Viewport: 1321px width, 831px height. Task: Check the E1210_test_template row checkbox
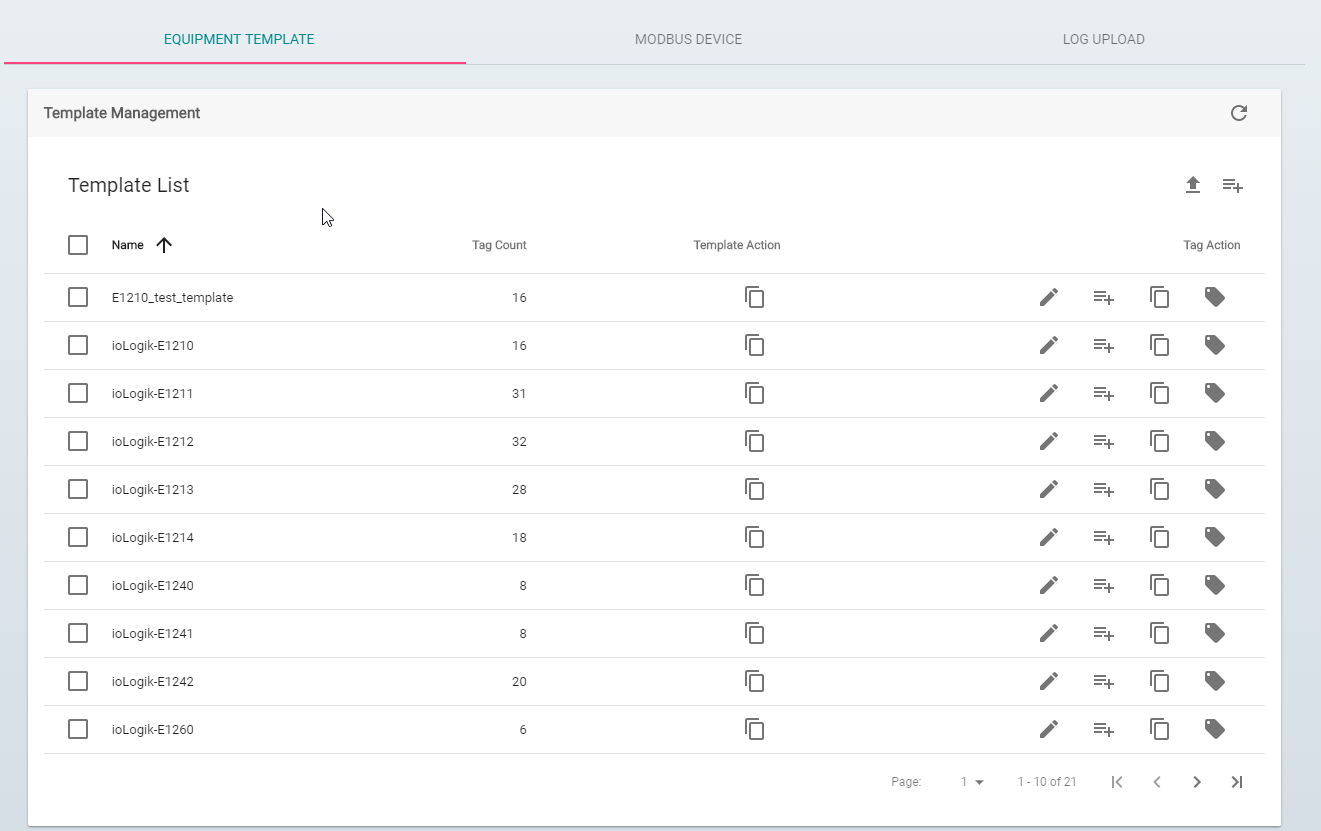click(x=78, y=297)
